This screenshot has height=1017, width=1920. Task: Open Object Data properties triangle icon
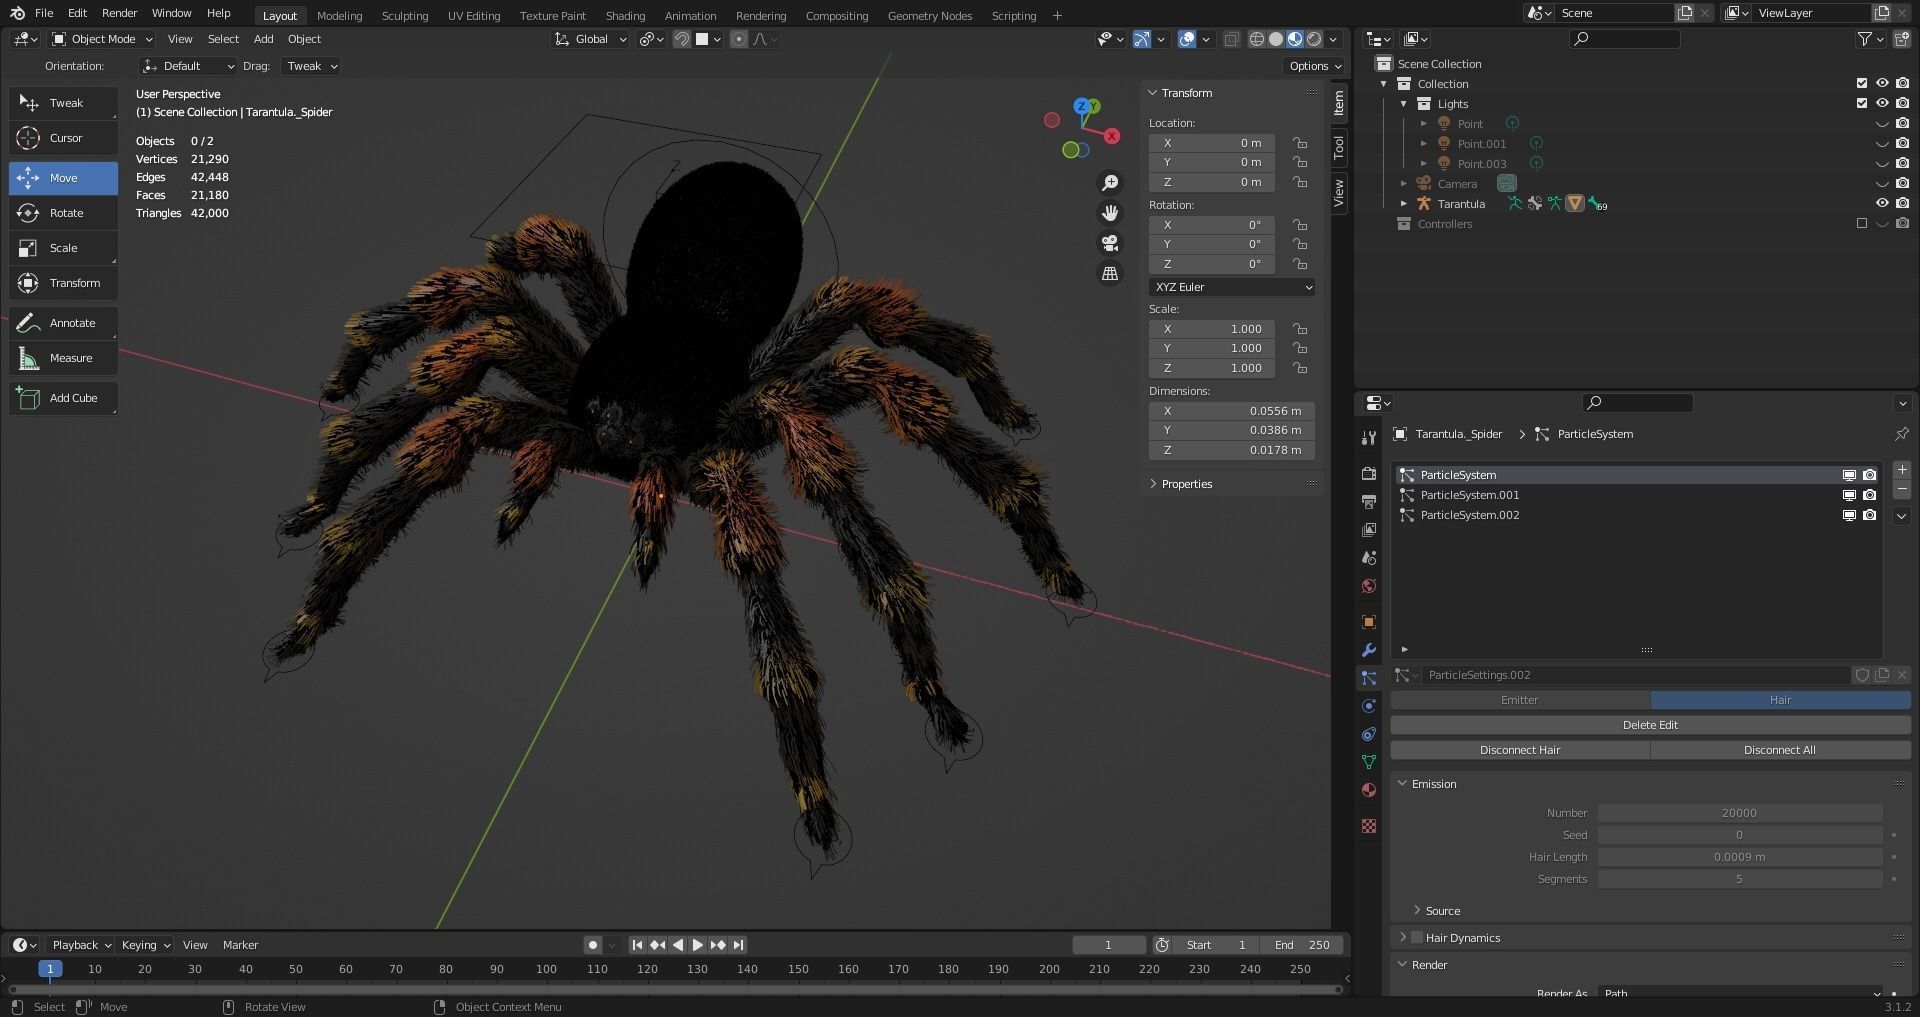[x=1369, y=762]
